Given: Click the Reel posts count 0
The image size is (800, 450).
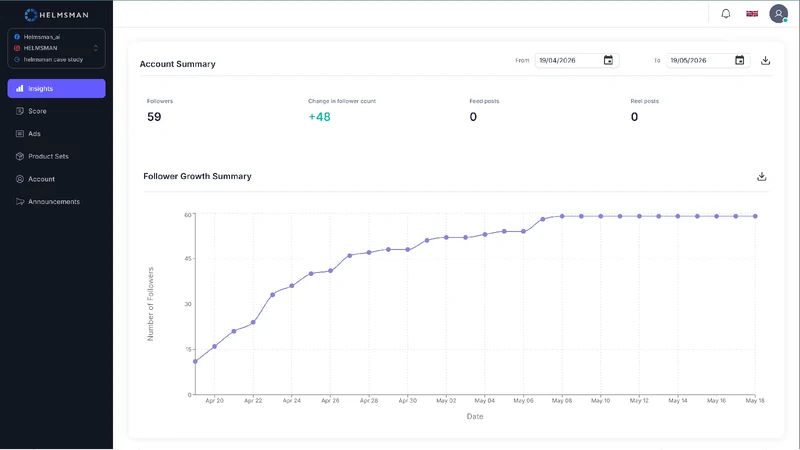Looking at the screenshot, I should click(x=634, y=117).
